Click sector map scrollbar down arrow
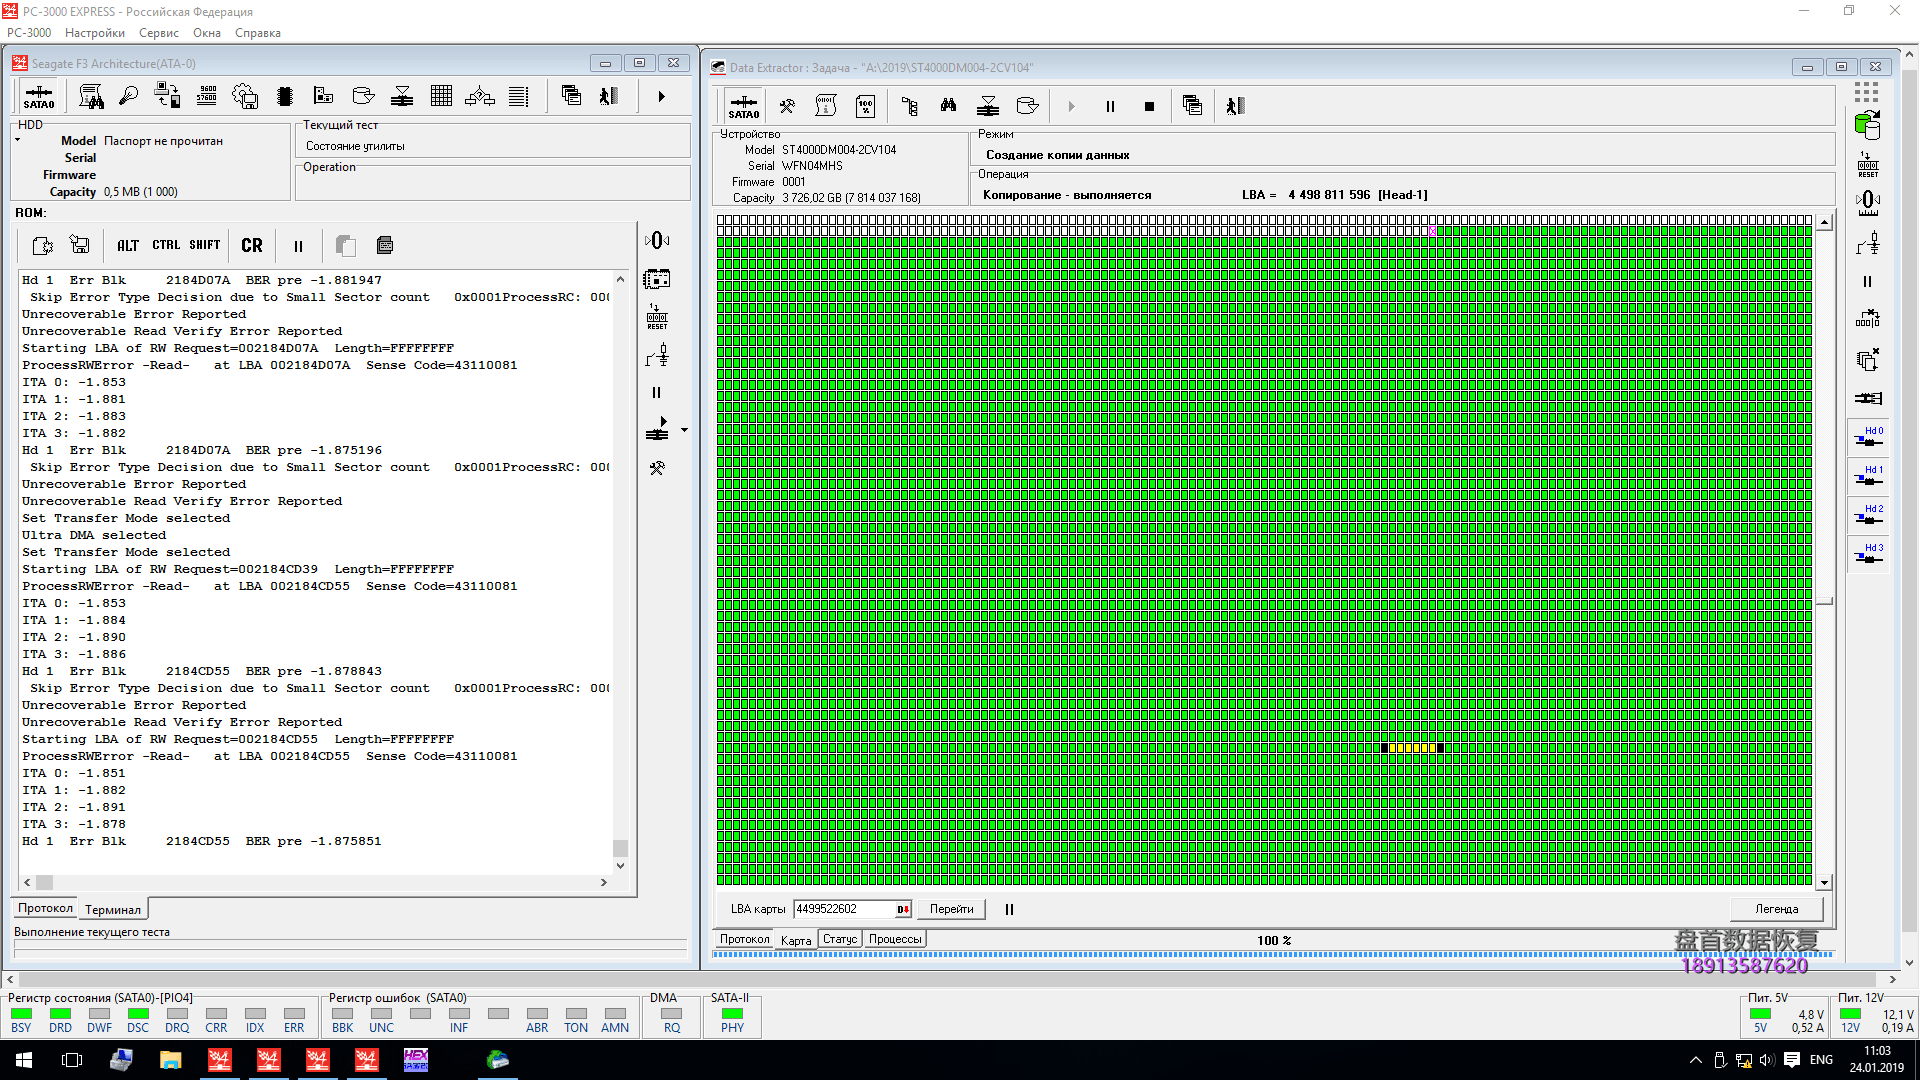1920x1080 pixels. tap(1824, 883)
